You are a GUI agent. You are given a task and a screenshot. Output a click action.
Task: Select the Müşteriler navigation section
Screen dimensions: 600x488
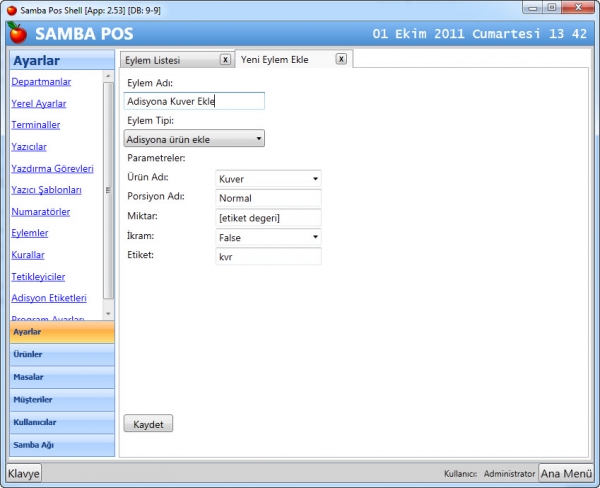(62, 400)
